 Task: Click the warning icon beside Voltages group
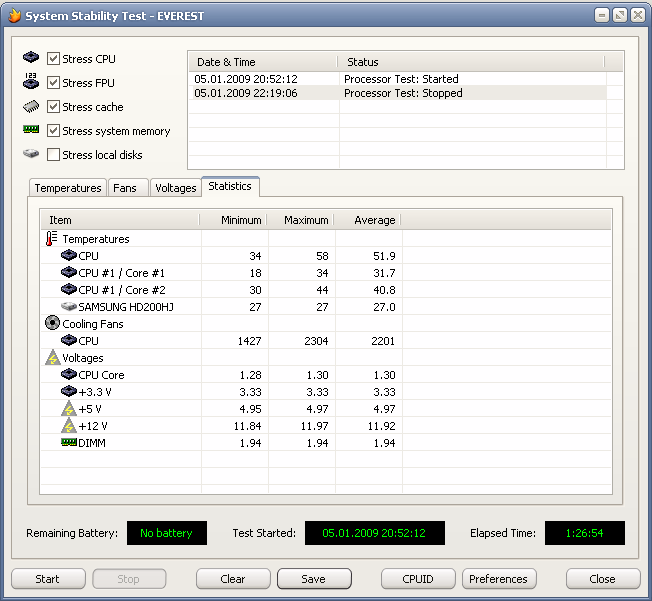pyautogui.click(x=52, y=358)
